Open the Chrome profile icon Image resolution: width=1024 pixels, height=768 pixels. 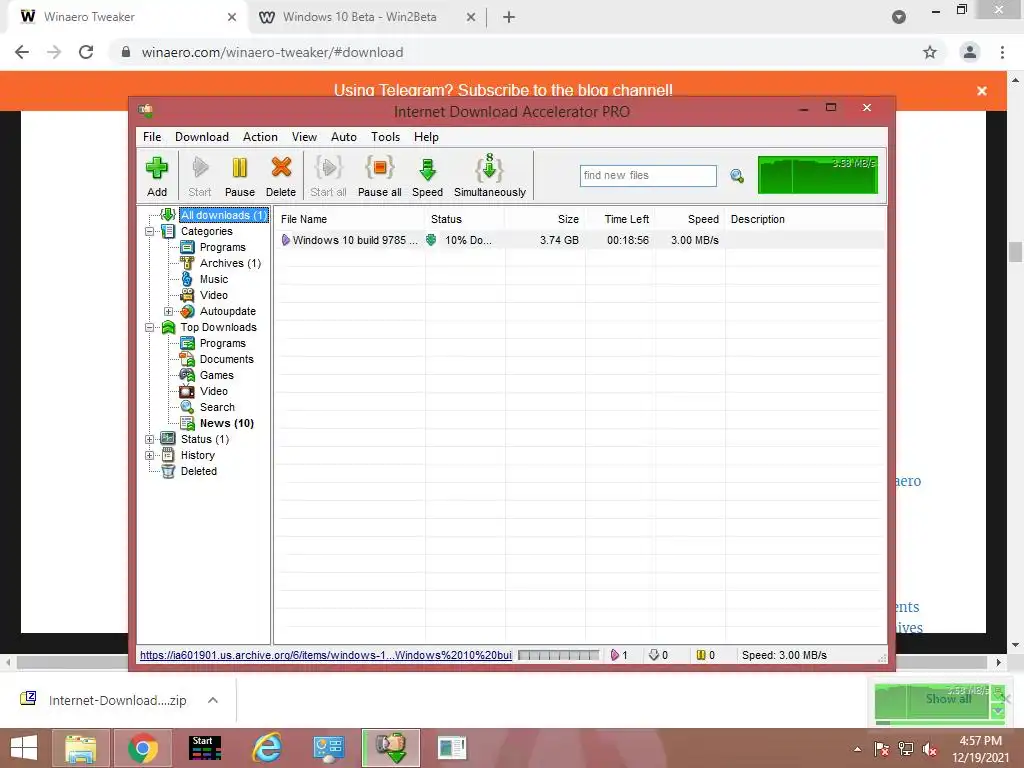pos(970,52)
